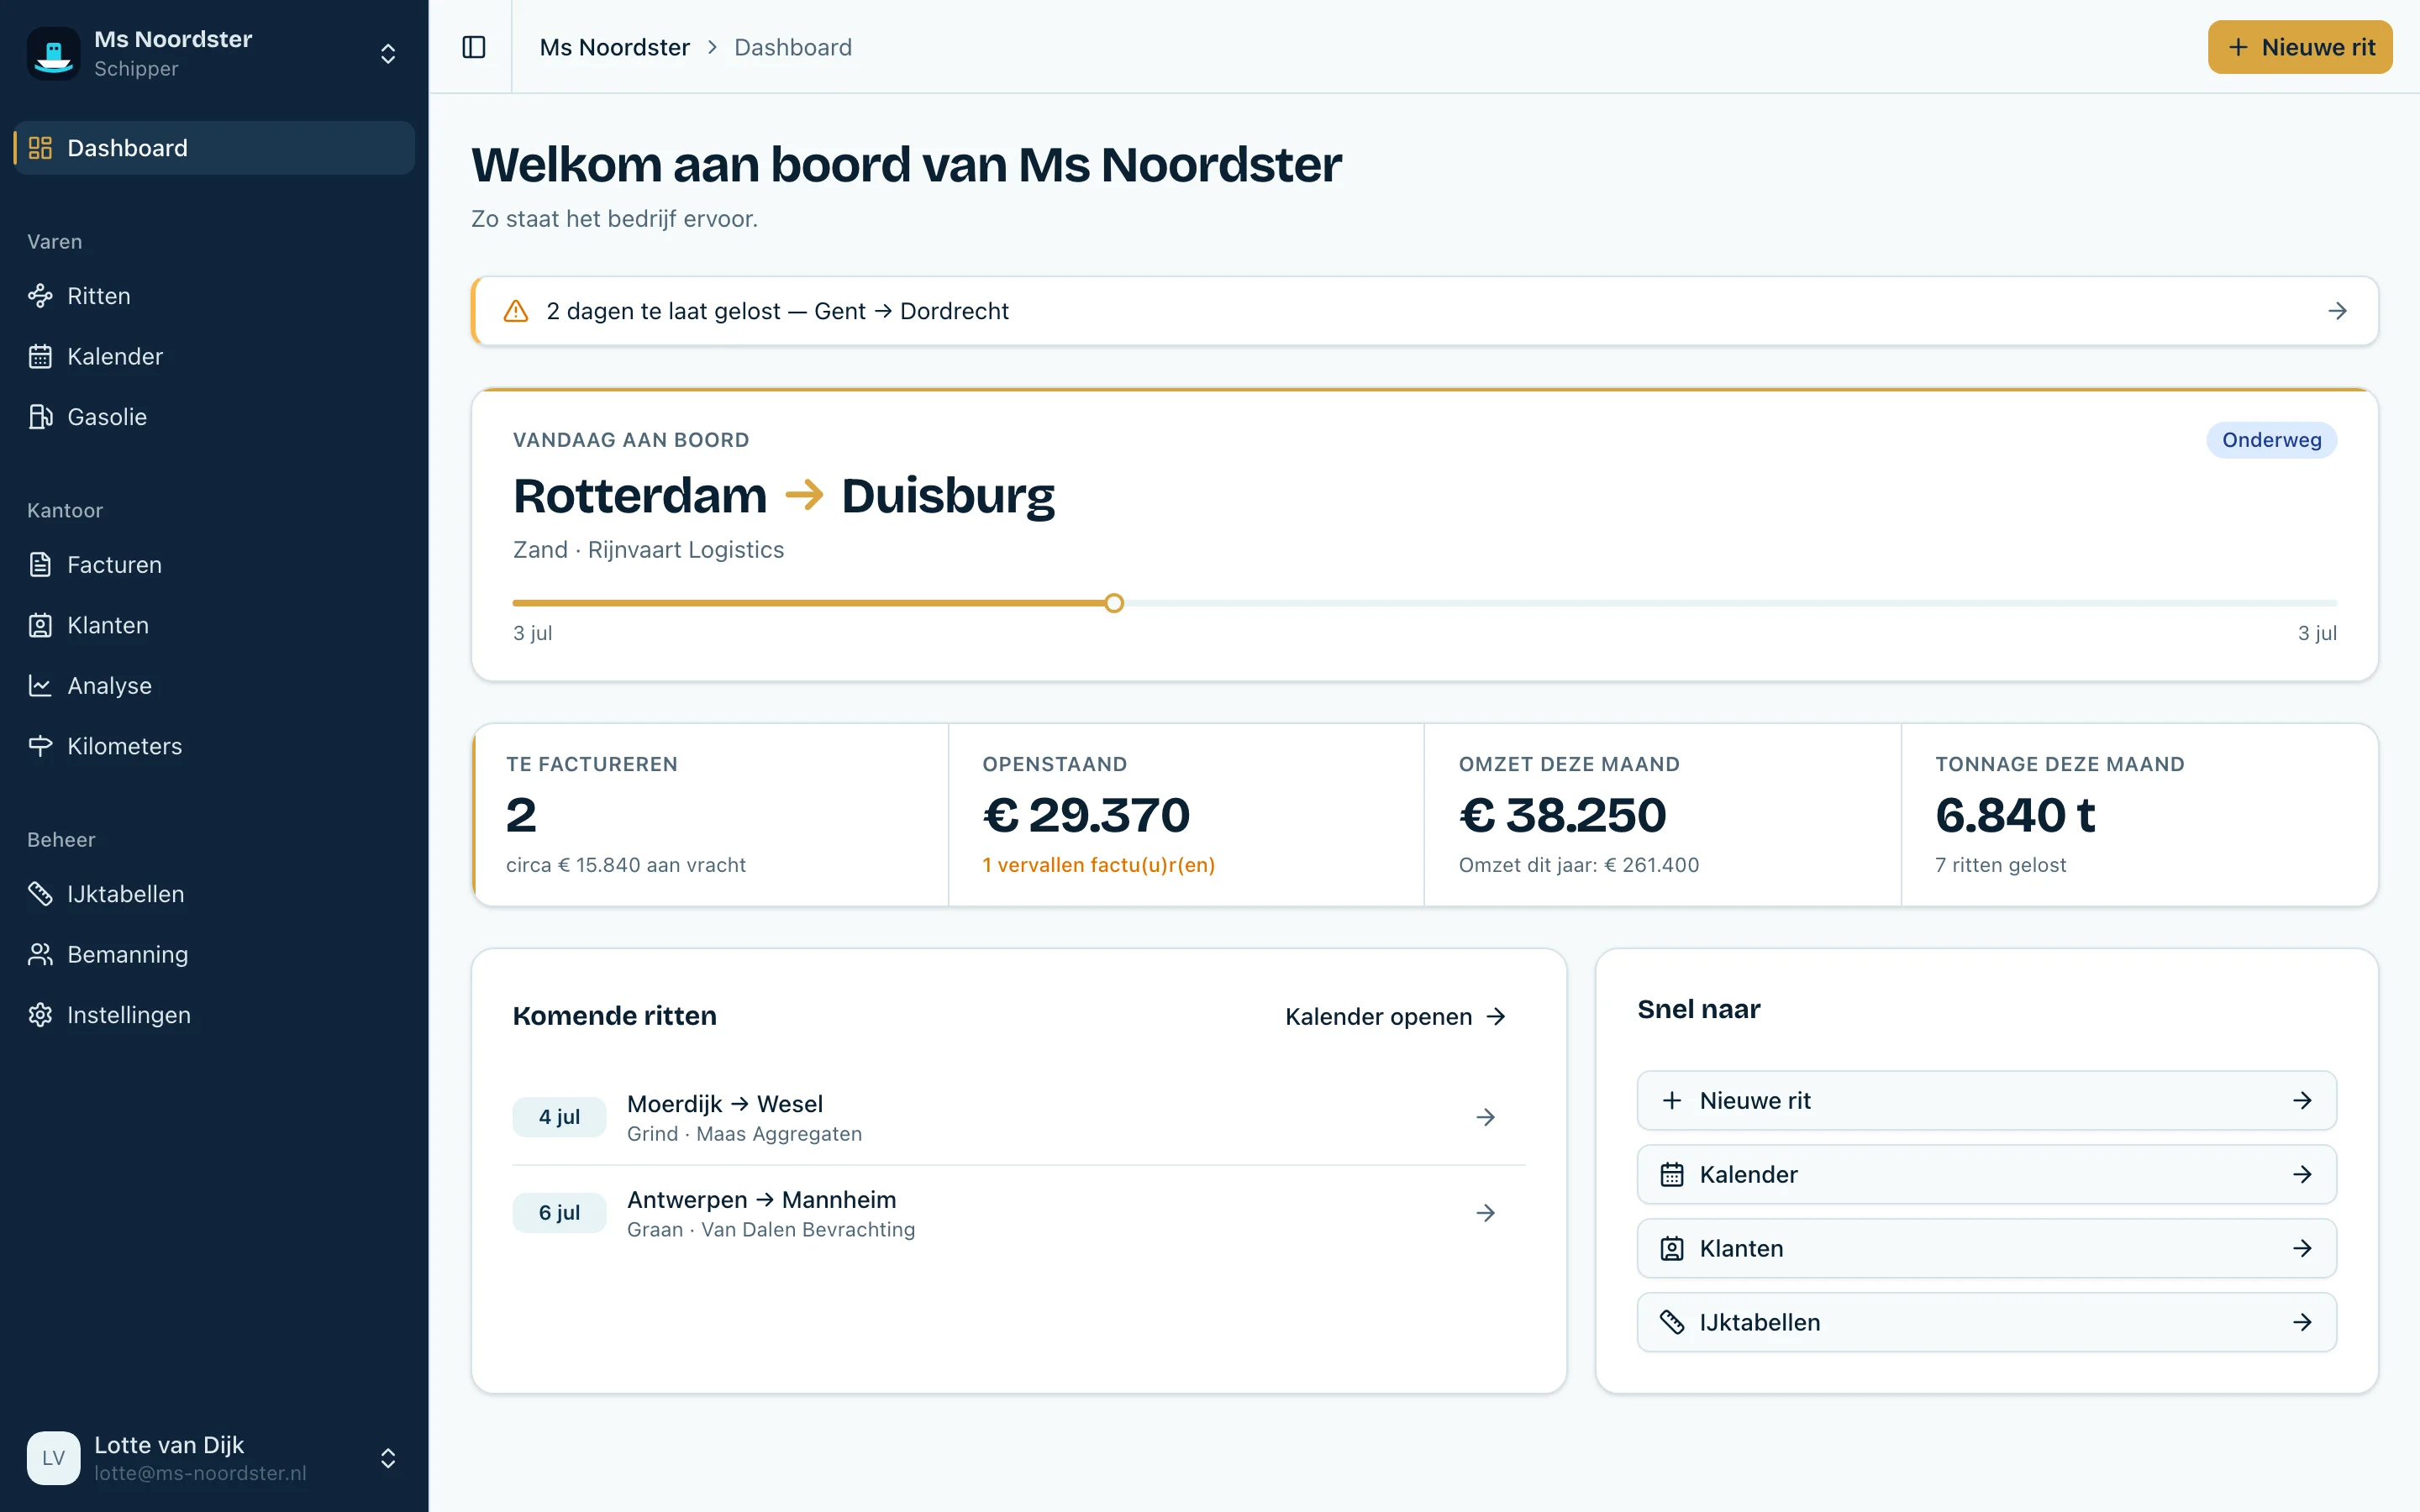The image size is (2420, 1512).
Task: Click calendar icon in Snel naar Kalender
Action: click(1672, 1174)
